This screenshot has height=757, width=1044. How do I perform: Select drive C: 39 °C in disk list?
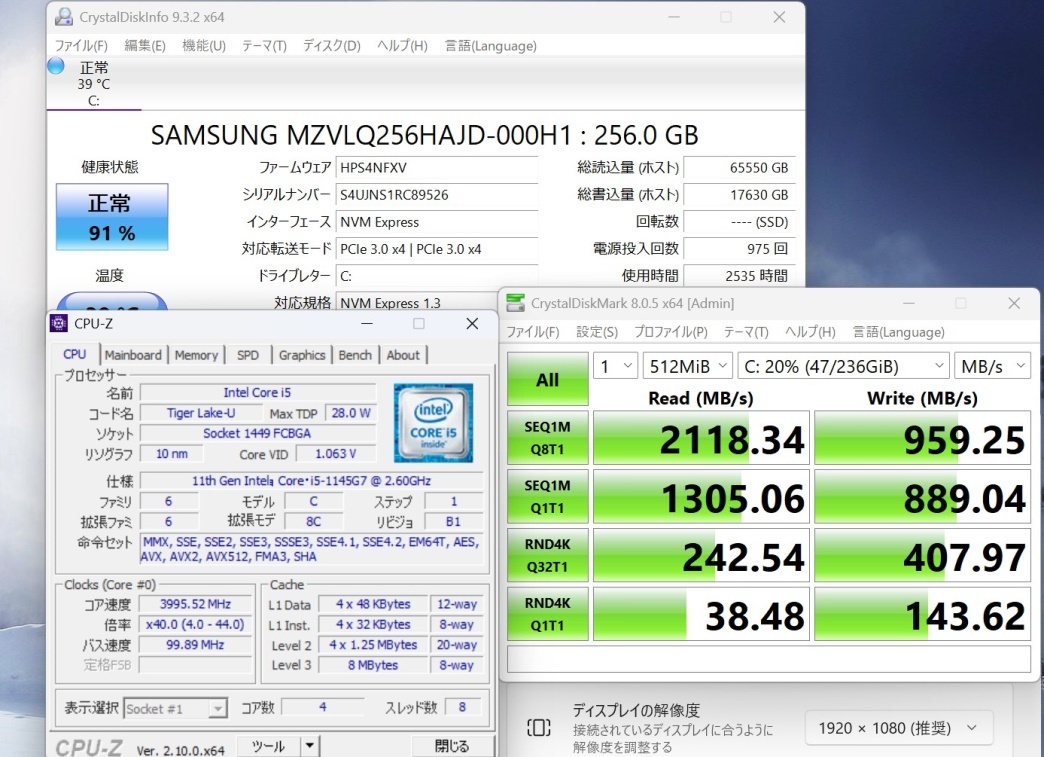pos(94,84)
